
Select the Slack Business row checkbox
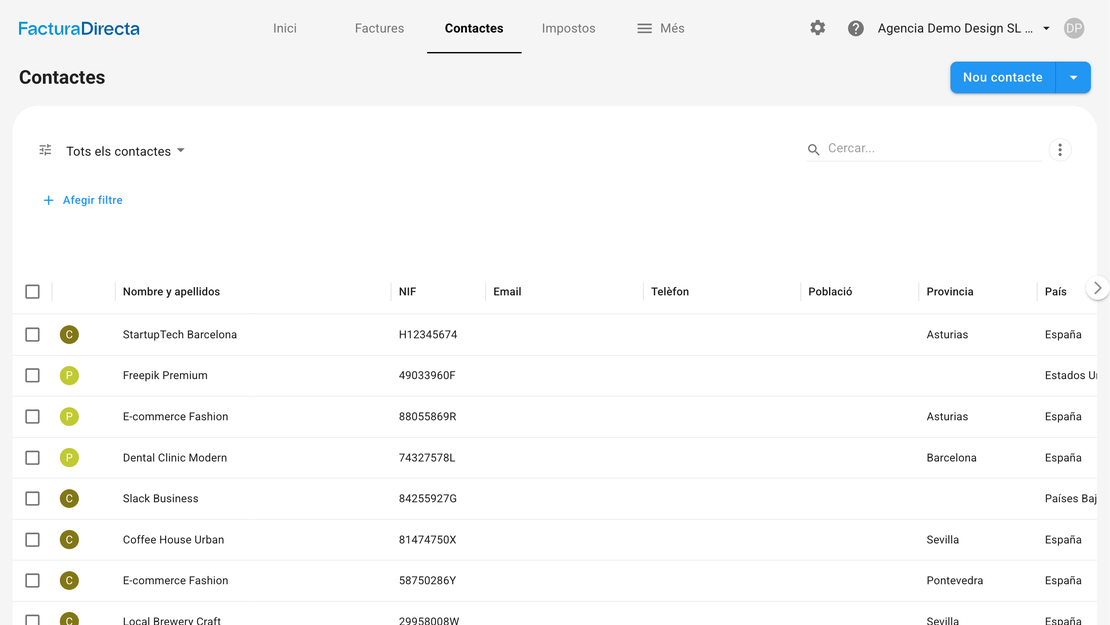(33, 499)
